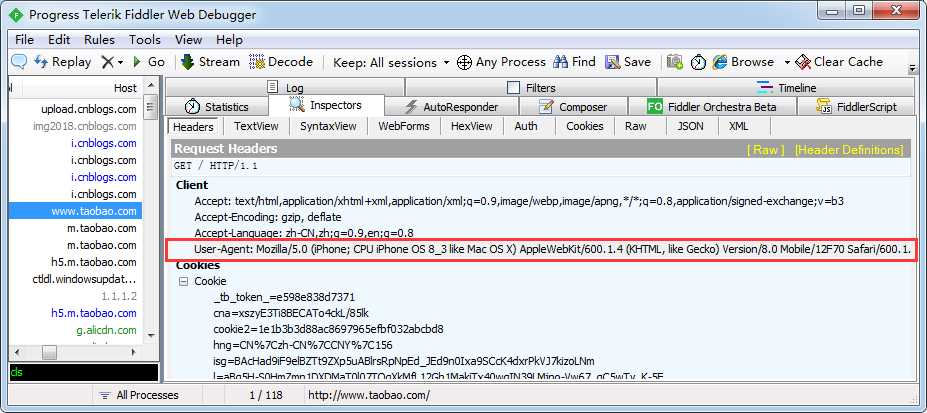Toggle Stream mode

[210, 62]
